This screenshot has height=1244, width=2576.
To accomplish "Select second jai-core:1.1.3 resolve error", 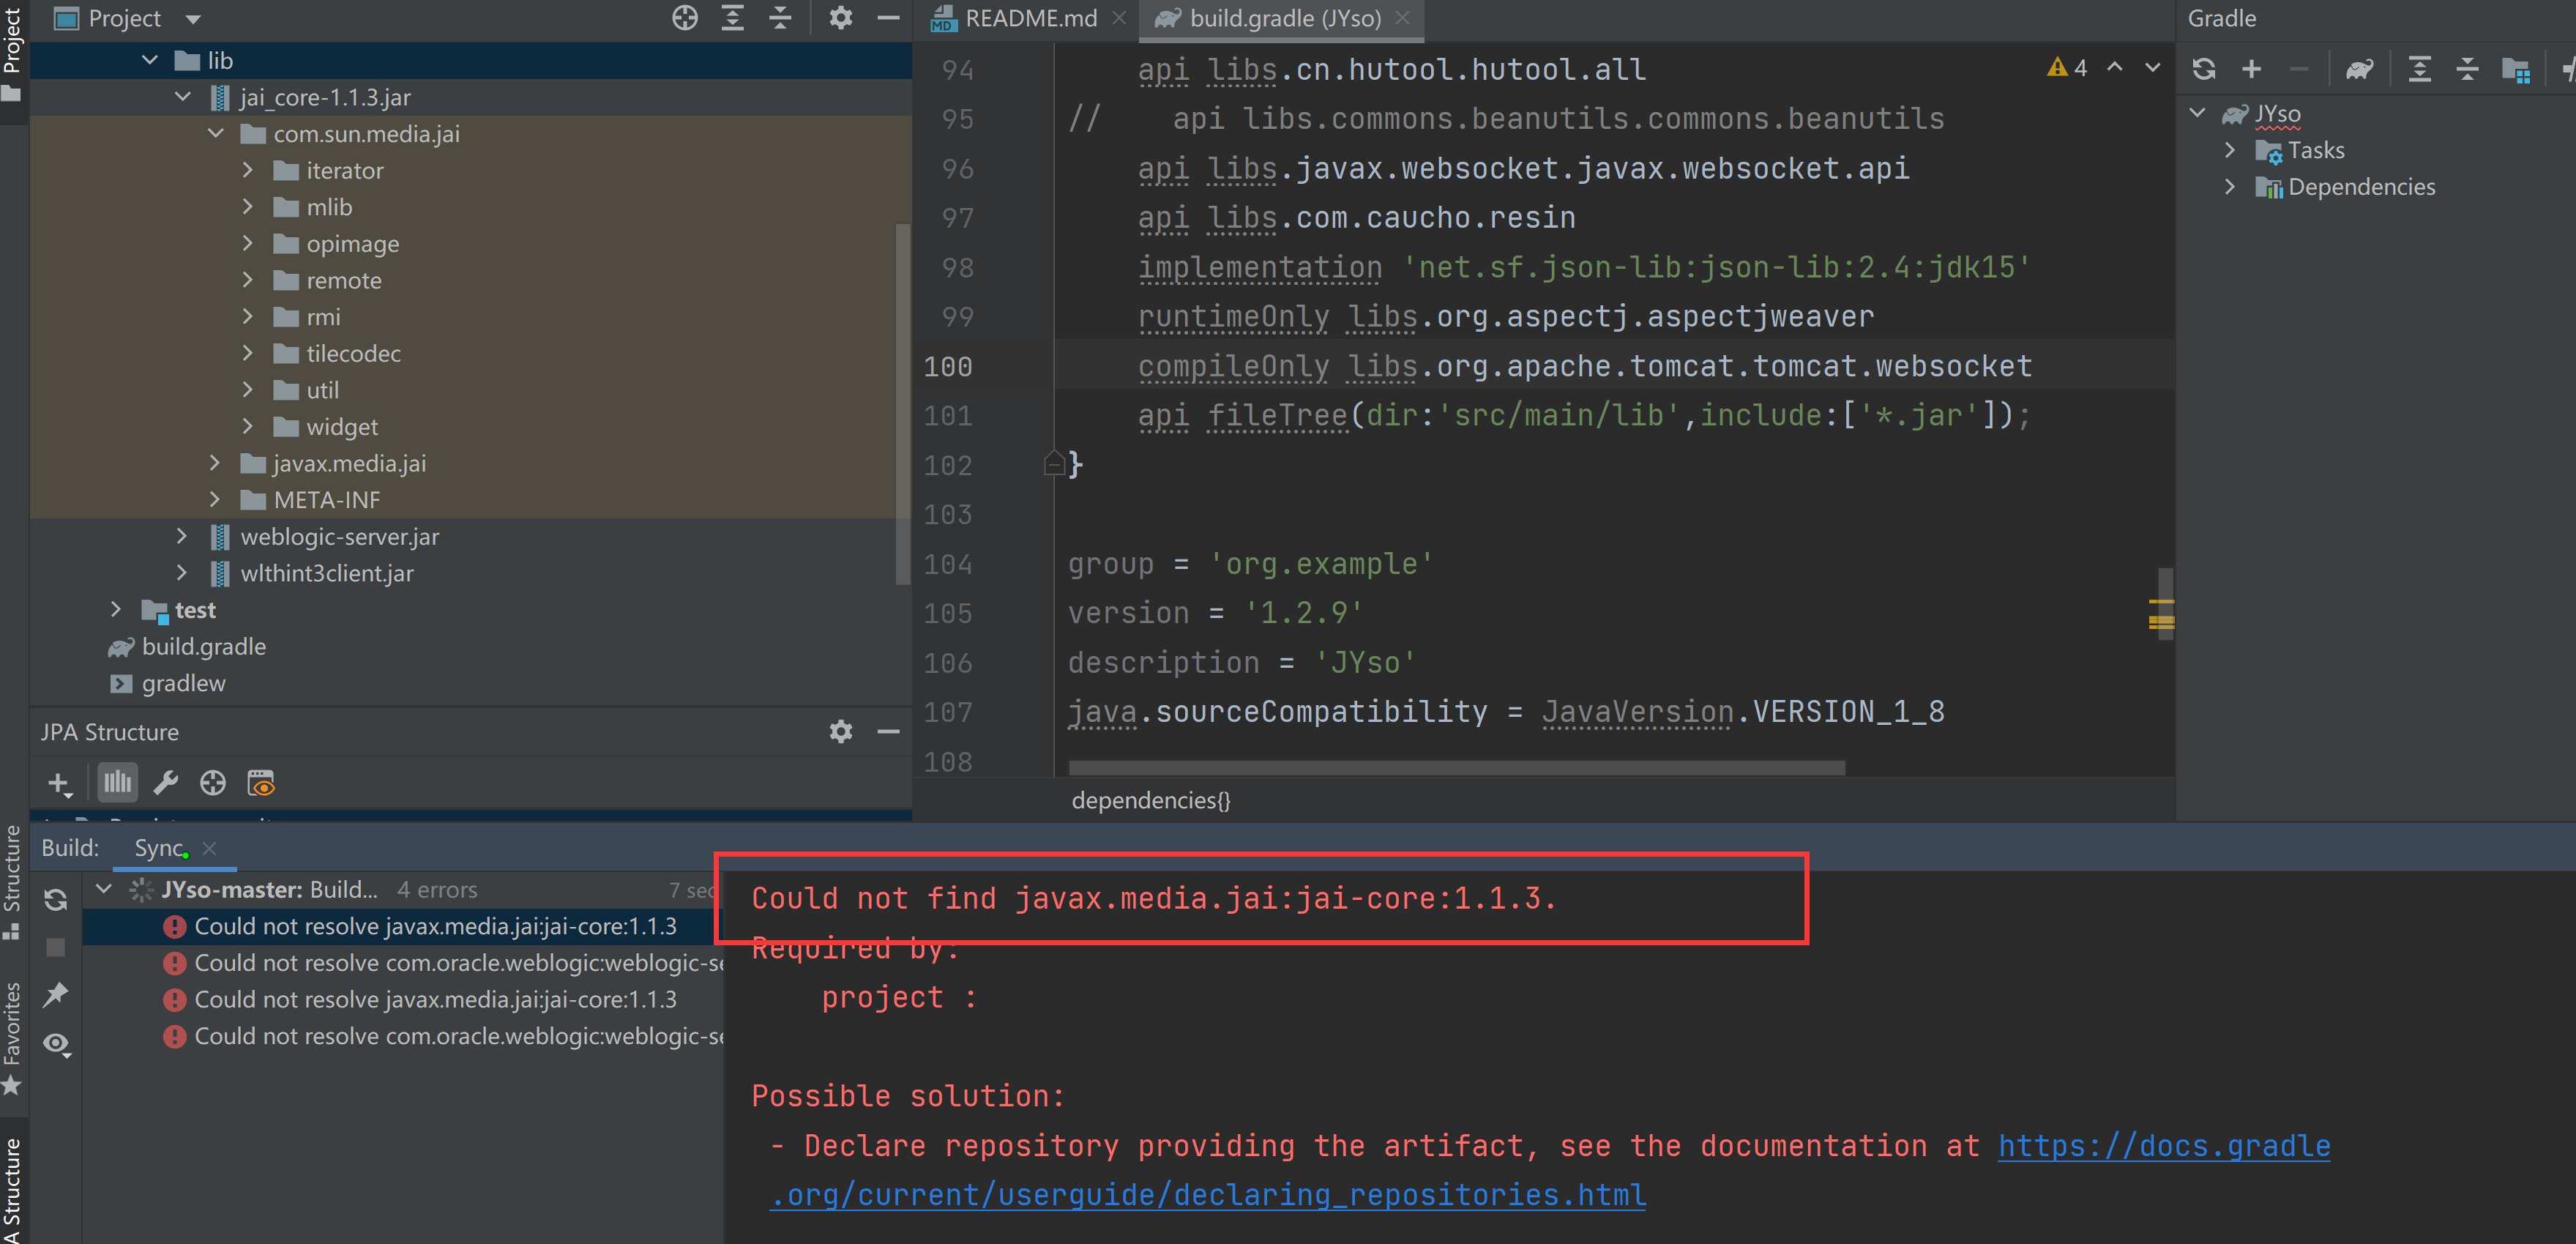I will pos(421,999).
